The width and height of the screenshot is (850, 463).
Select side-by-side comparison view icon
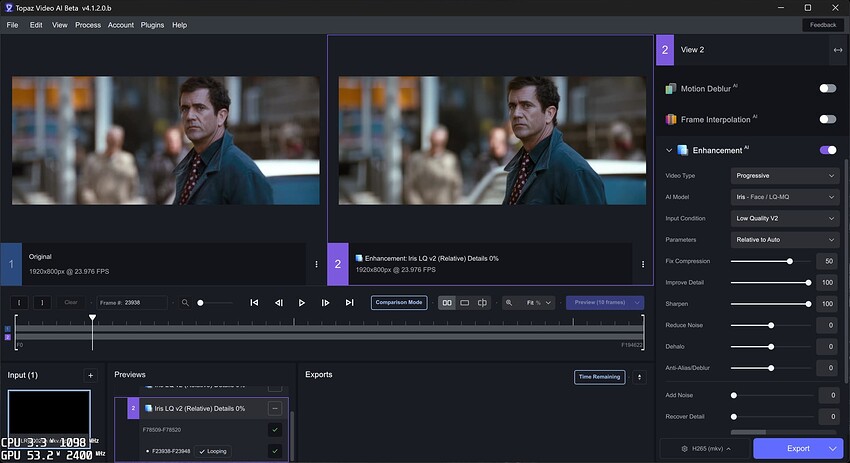[447, 302]
